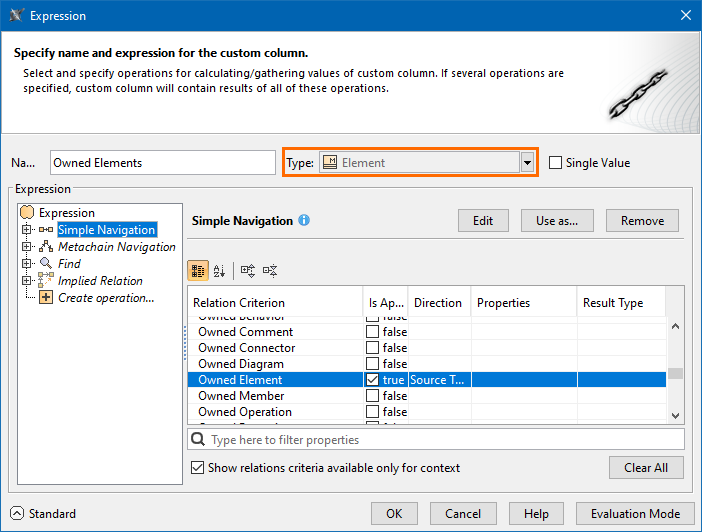Click the expand all toolbar icon
Viewport: 702px width, 532px height.
click(x=248, y=270)
